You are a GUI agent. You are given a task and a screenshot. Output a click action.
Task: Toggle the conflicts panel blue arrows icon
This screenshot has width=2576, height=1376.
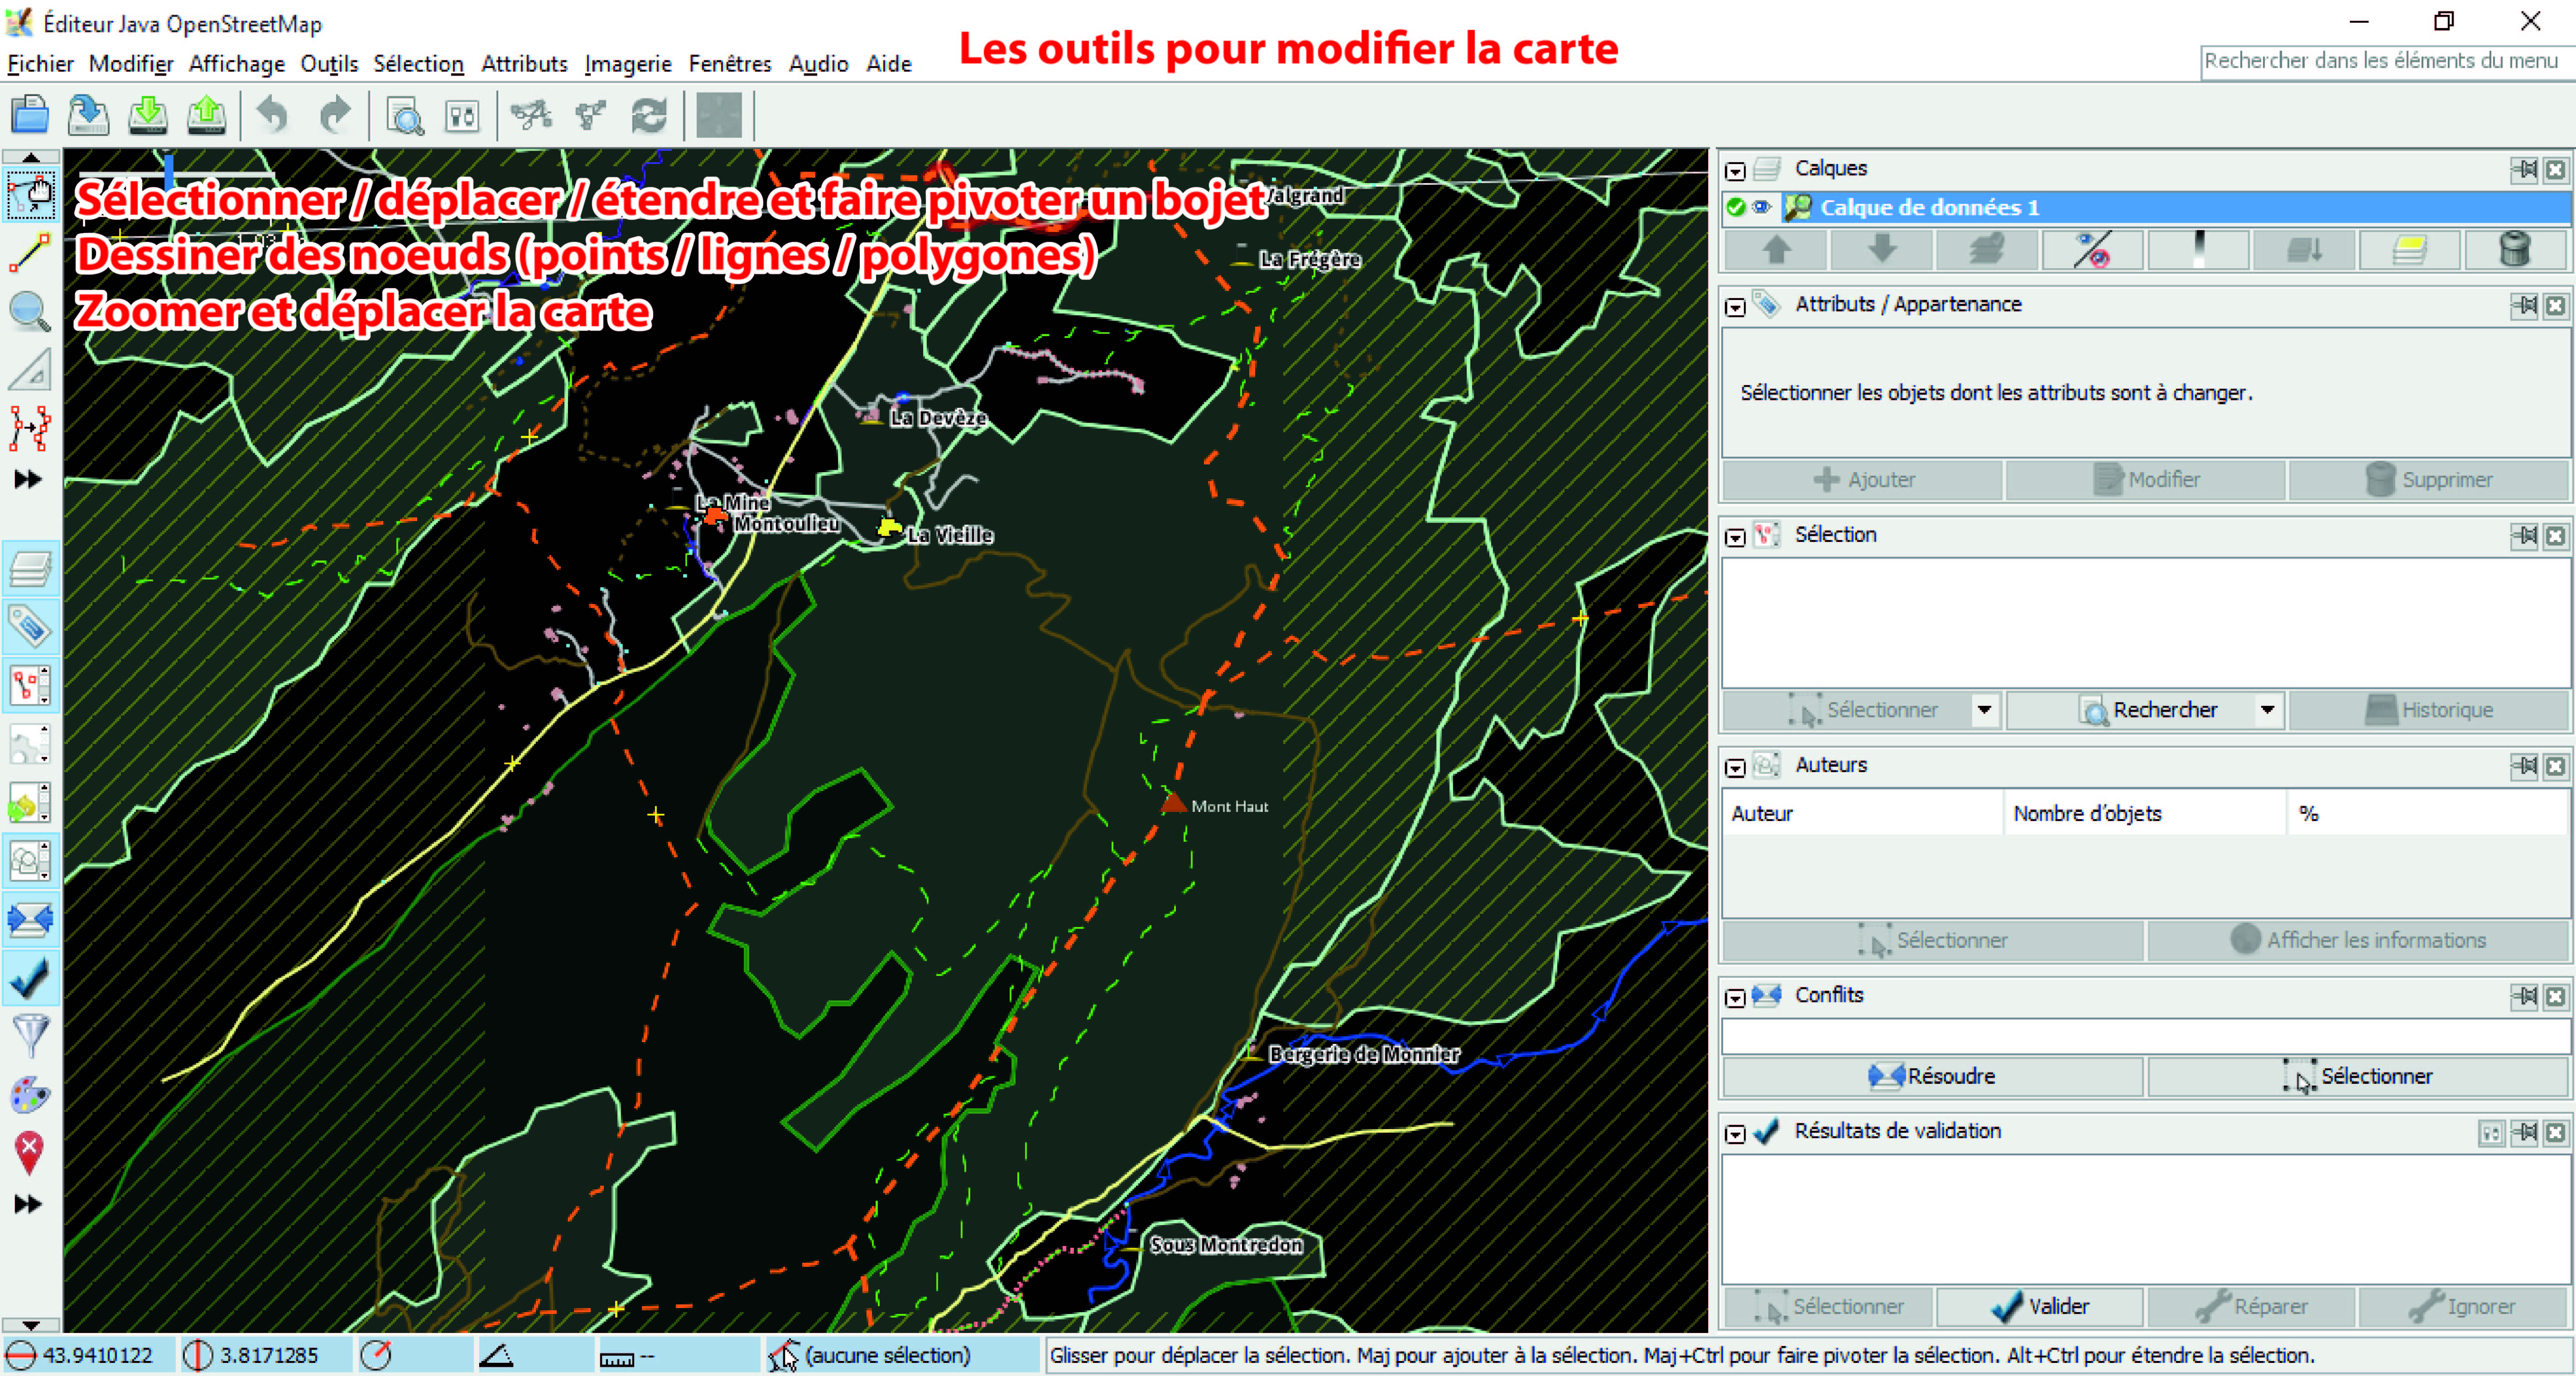point(30,920)
